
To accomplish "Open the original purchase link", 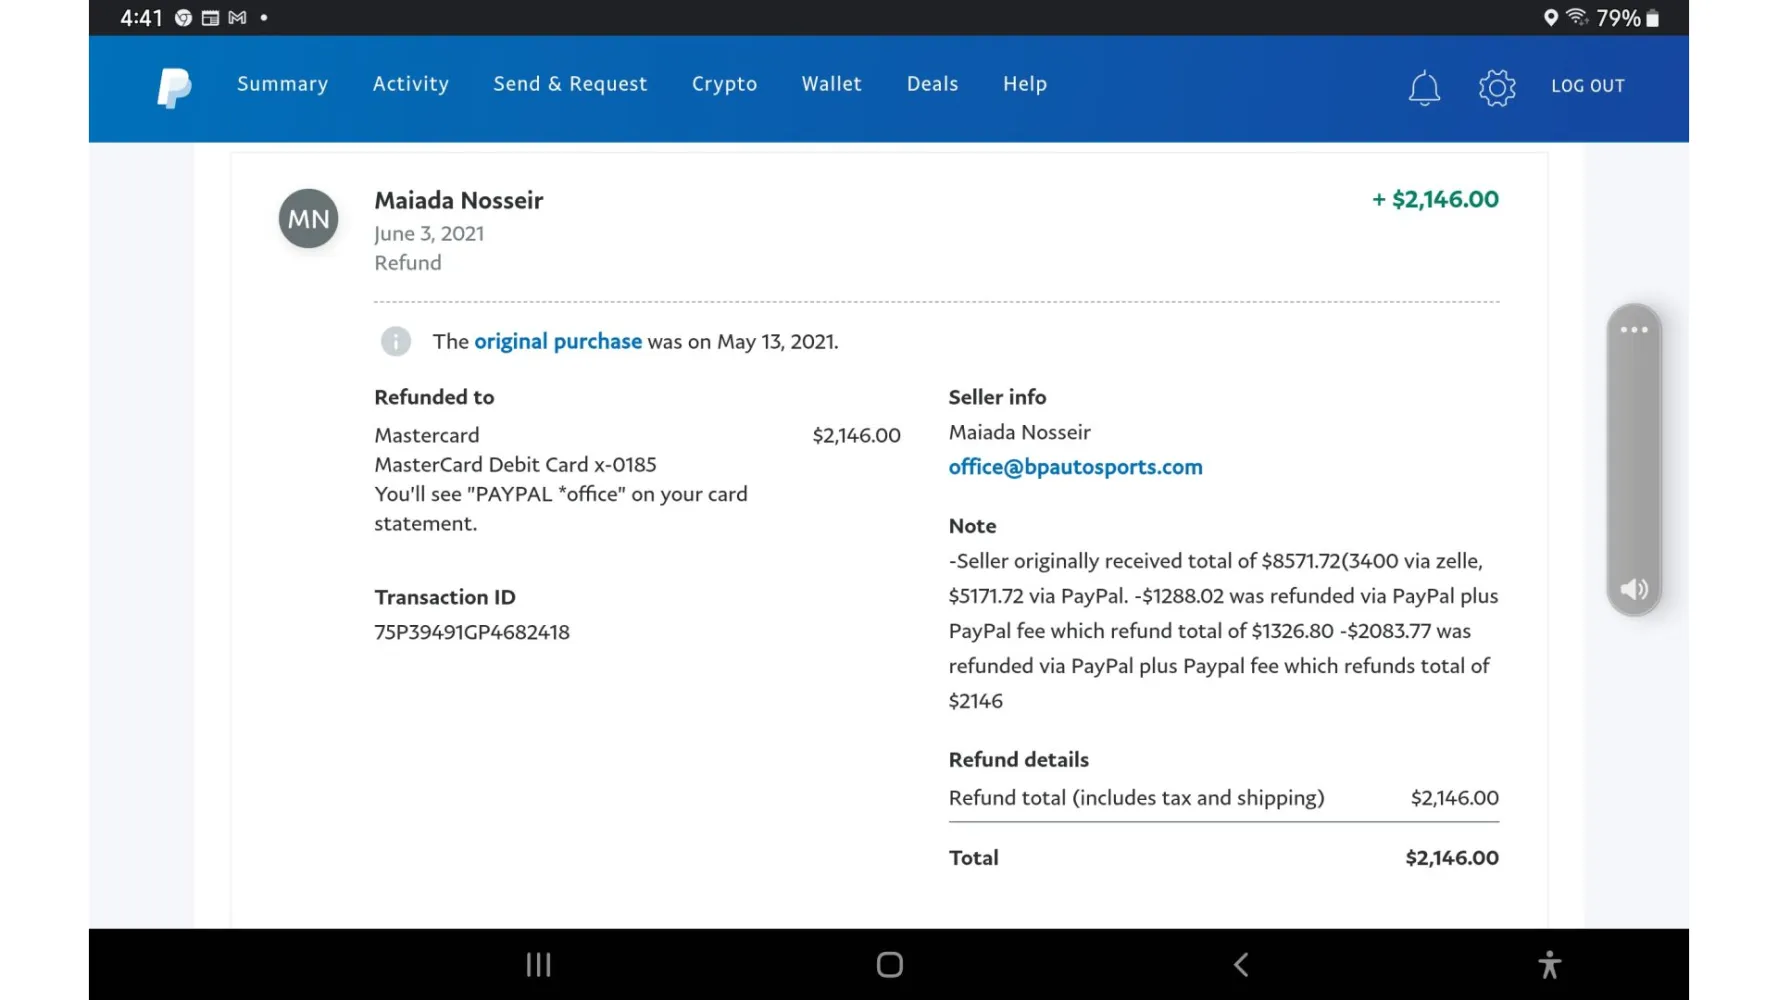I will [x=558, y=341].
